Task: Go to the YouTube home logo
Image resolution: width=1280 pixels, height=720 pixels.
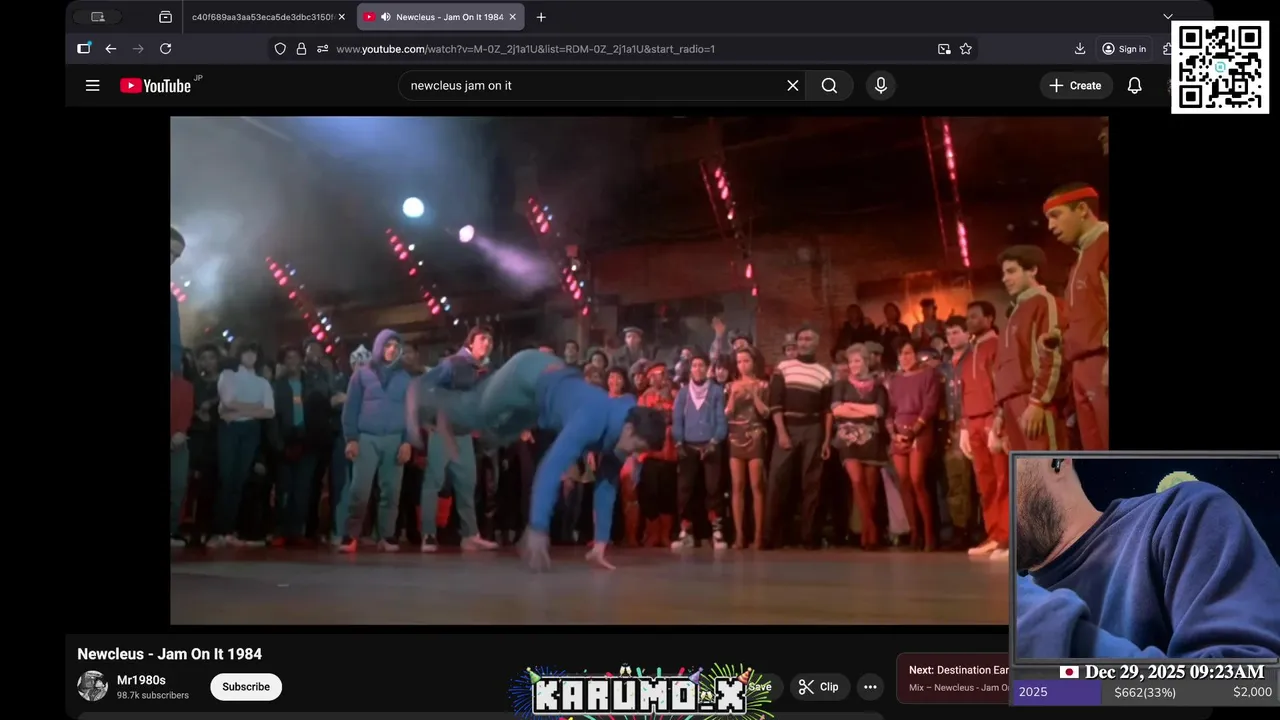Action: coord(155,86)
